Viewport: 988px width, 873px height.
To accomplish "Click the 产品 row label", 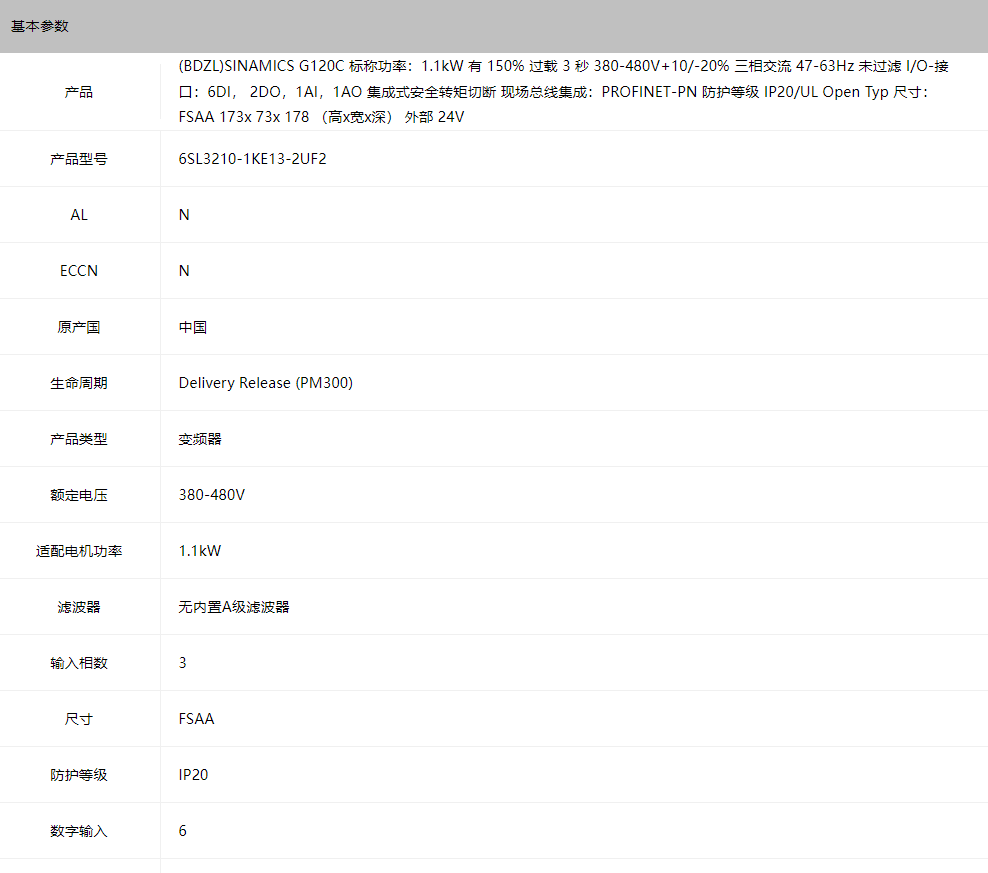I will [x=79, y=92].
